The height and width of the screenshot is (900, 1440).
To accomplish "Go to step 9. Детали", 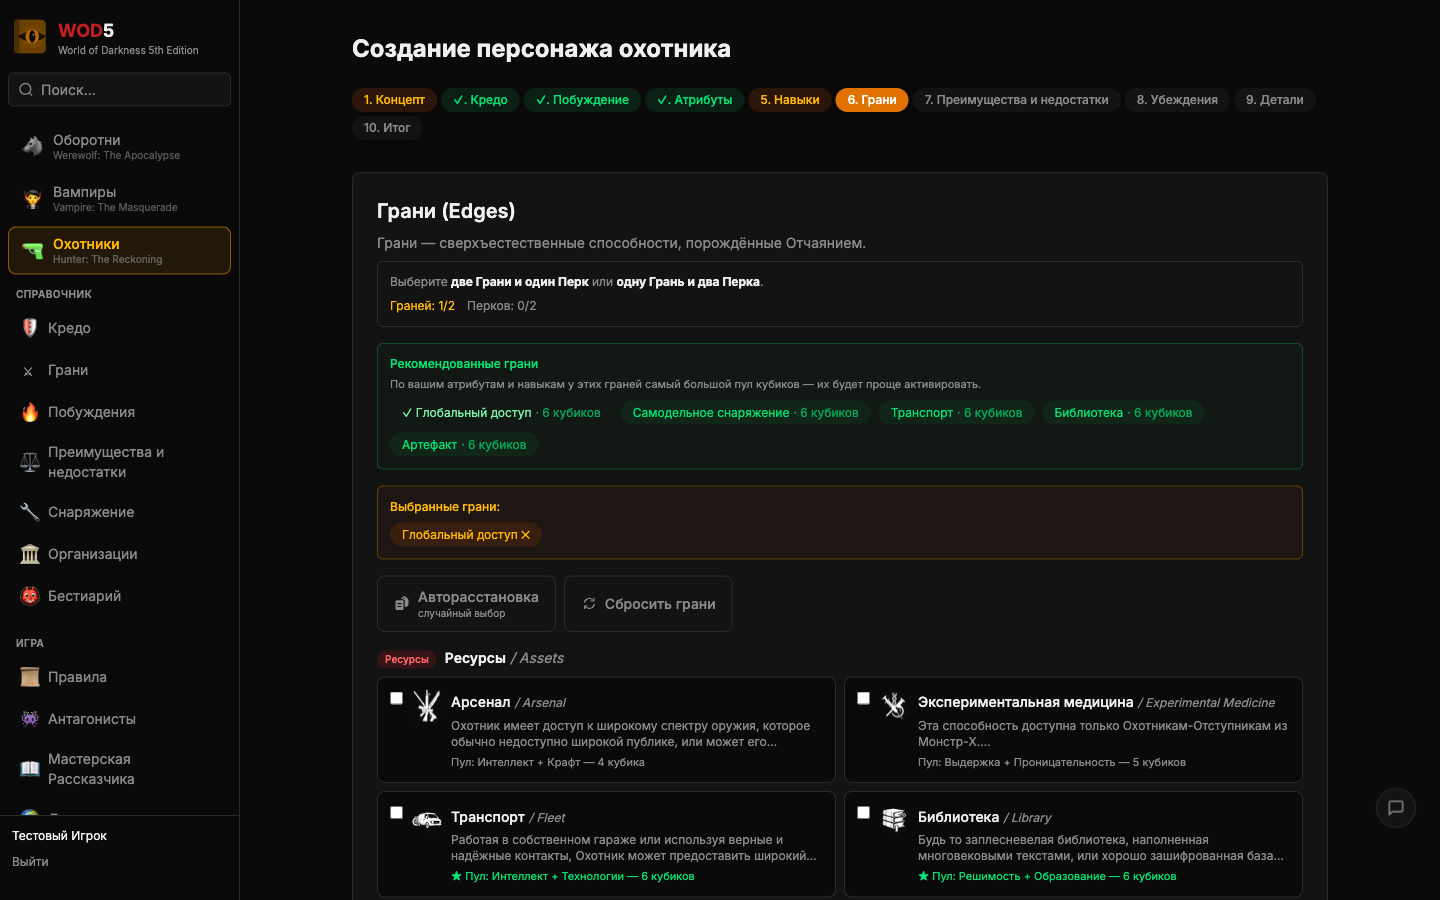I will pos(1274,100).
